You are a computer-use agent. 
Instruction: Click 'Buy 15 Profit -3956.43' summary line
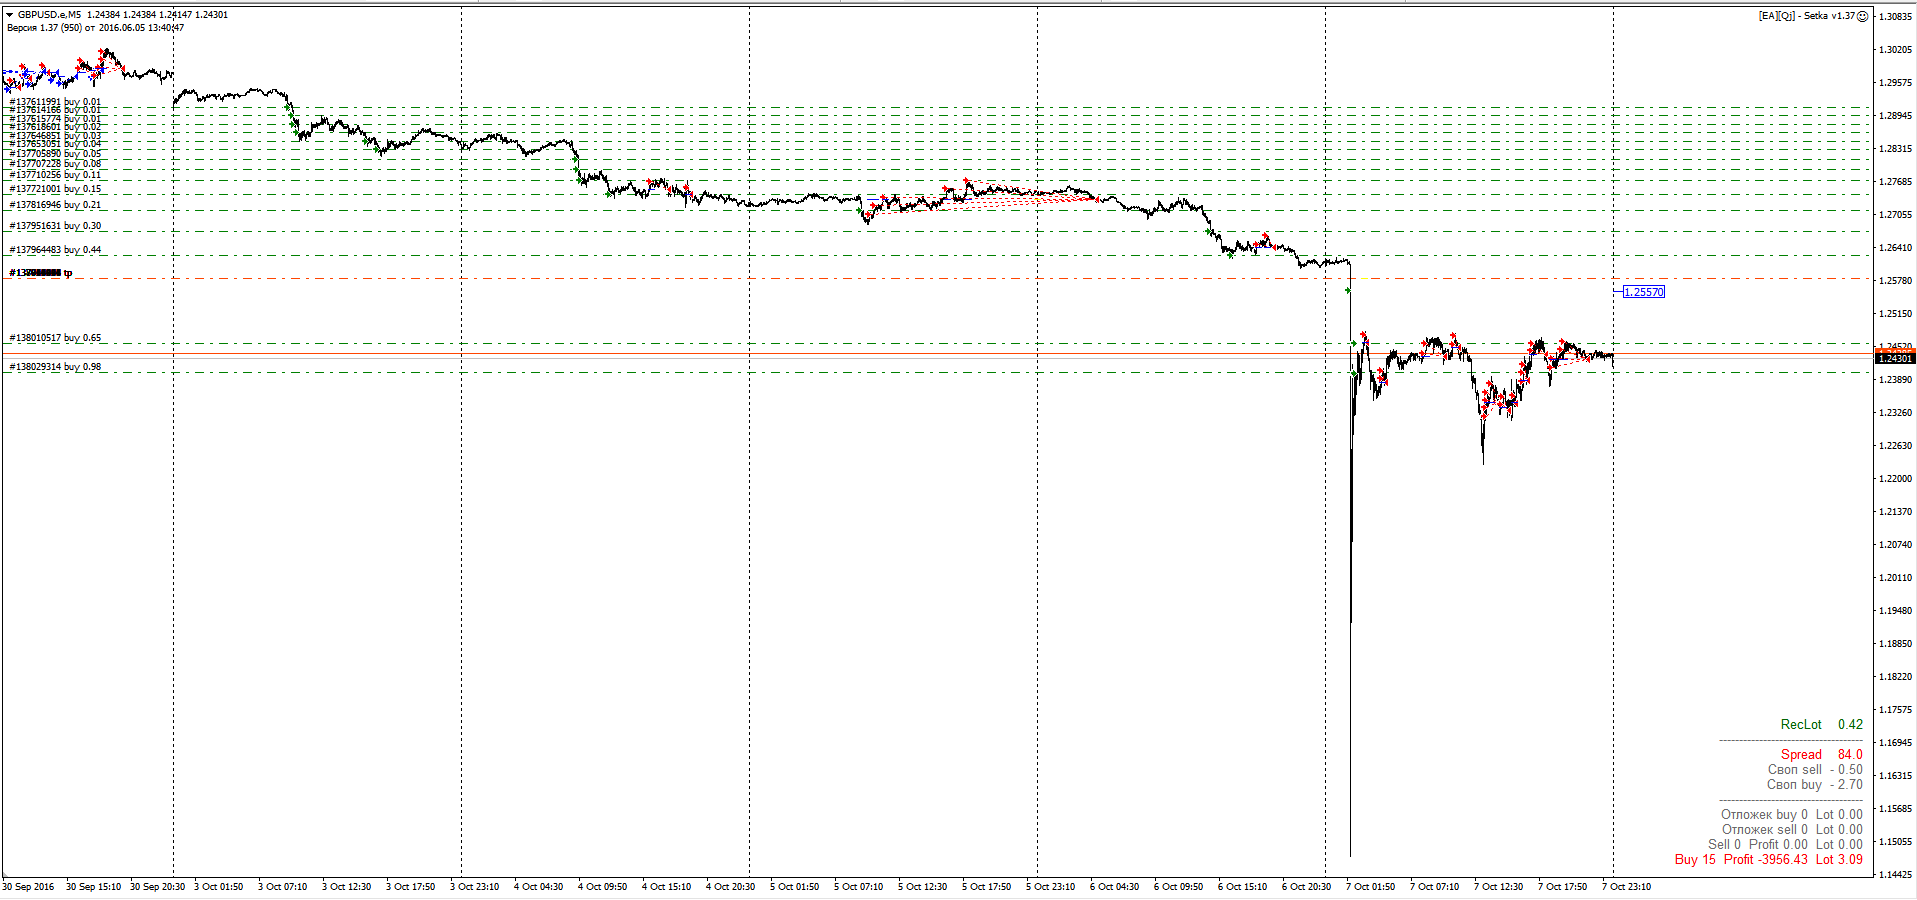tap(1768, 860)
